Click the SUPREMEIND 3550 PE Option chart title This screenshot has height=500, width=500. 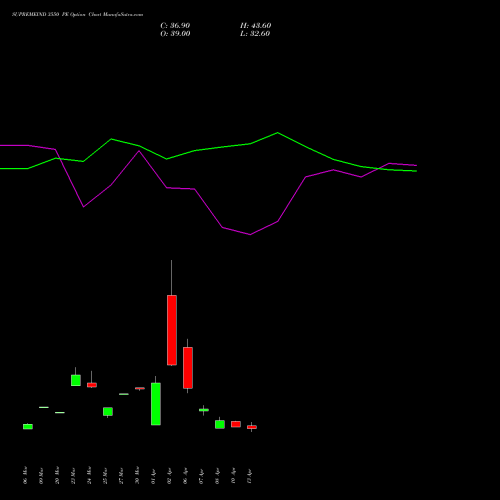77,15
